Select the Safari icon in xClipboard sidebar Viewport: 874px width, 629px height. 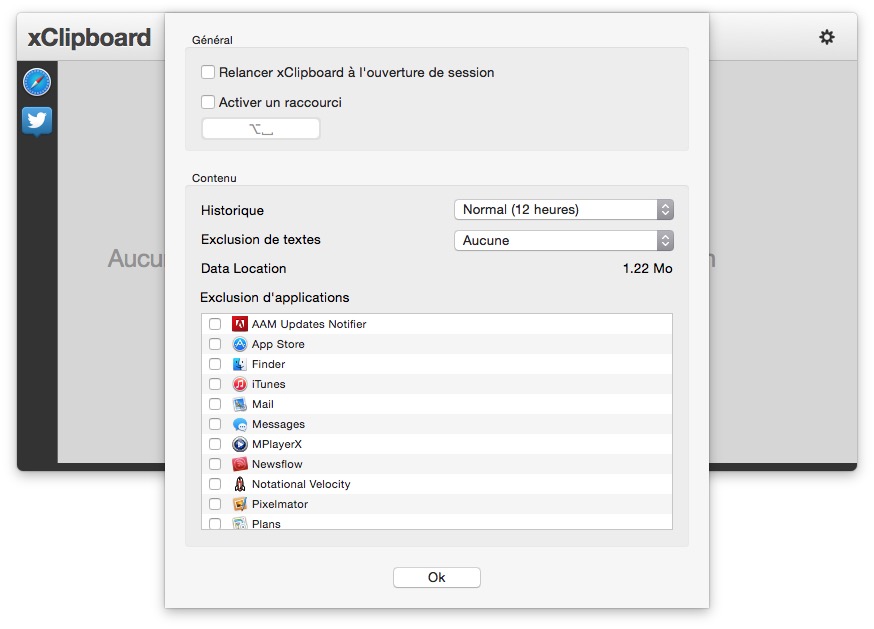(x=37, y=82)
